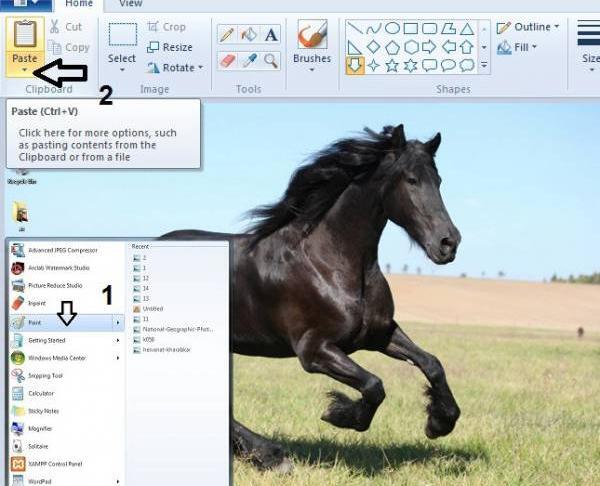Open the shape Fill dropdown
Image resolution: width=600 pixels, height=486 pixels.
point(517,47)
